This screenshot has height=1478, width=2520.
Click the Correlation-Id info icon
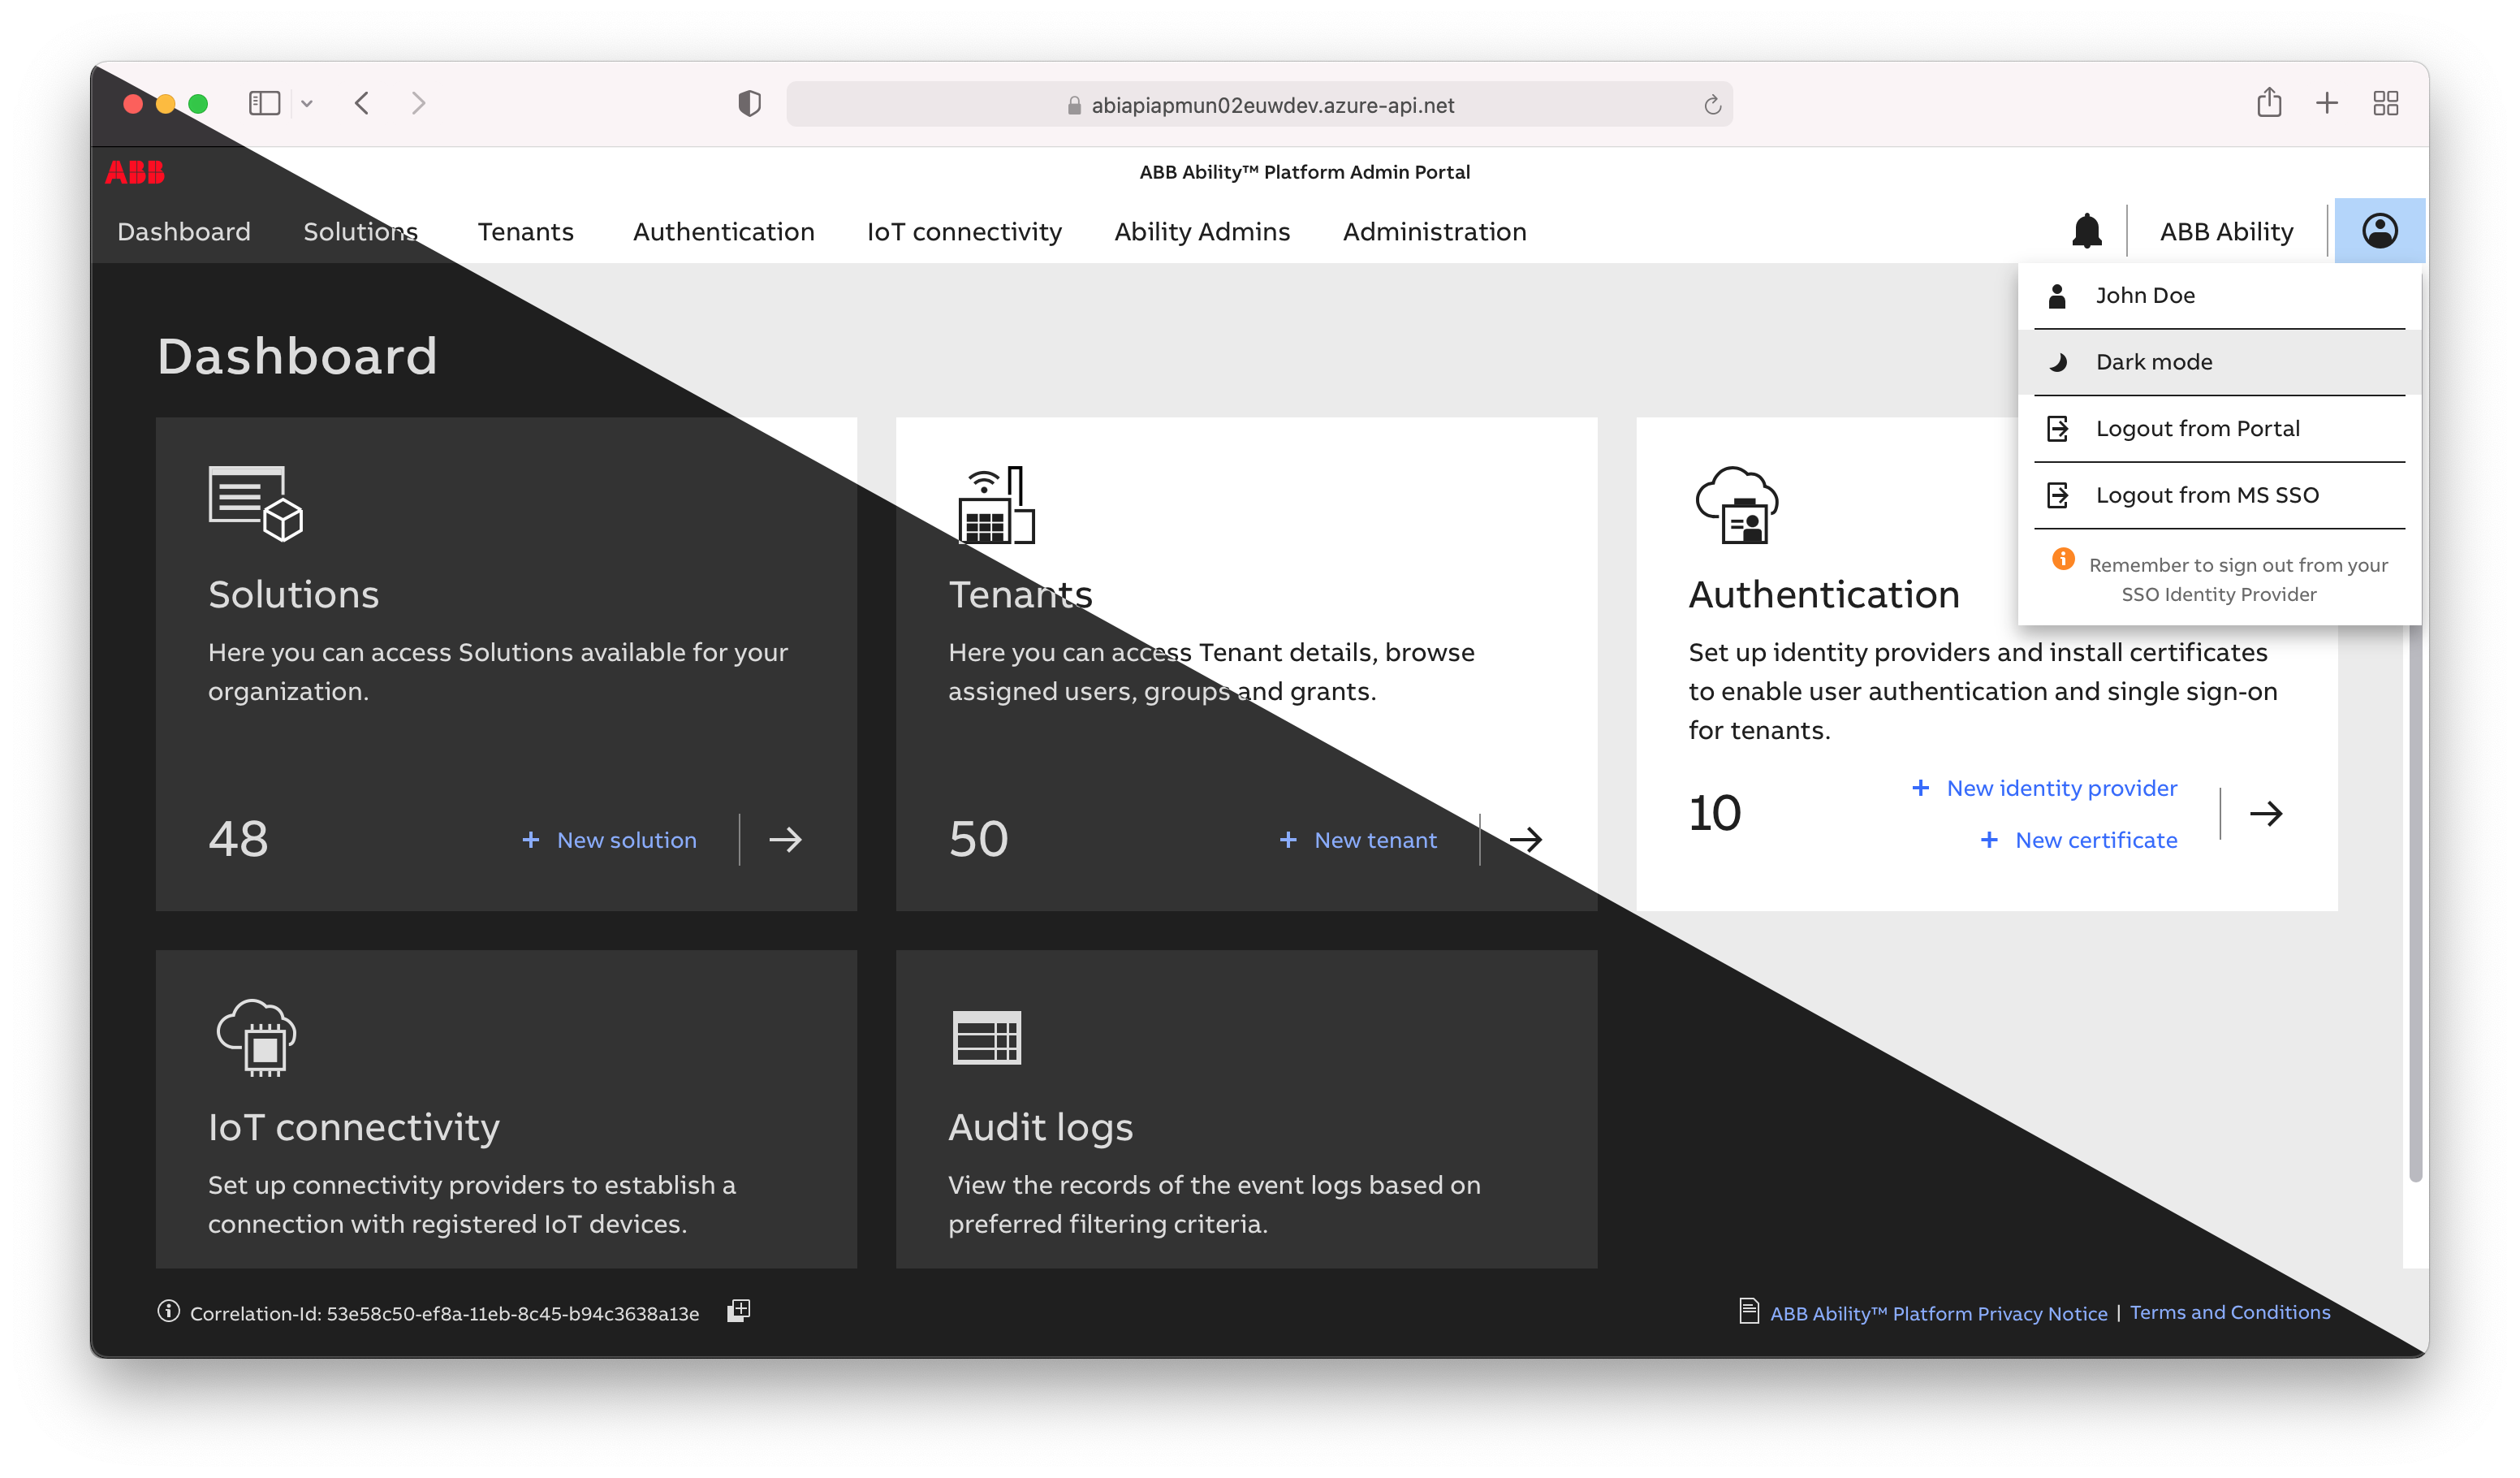(168, 1311)
